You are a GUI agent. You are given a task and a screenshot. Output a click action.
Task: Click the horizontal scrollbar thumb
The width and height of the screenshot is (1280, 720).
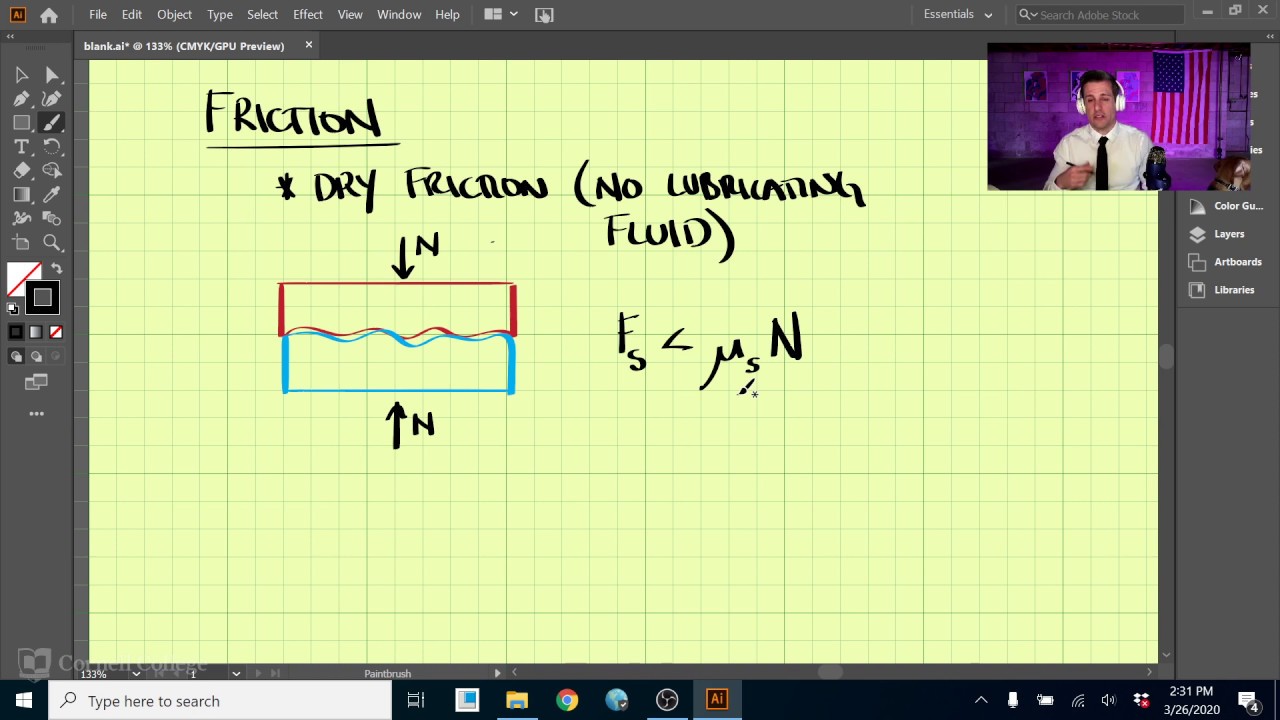point(830,673)
